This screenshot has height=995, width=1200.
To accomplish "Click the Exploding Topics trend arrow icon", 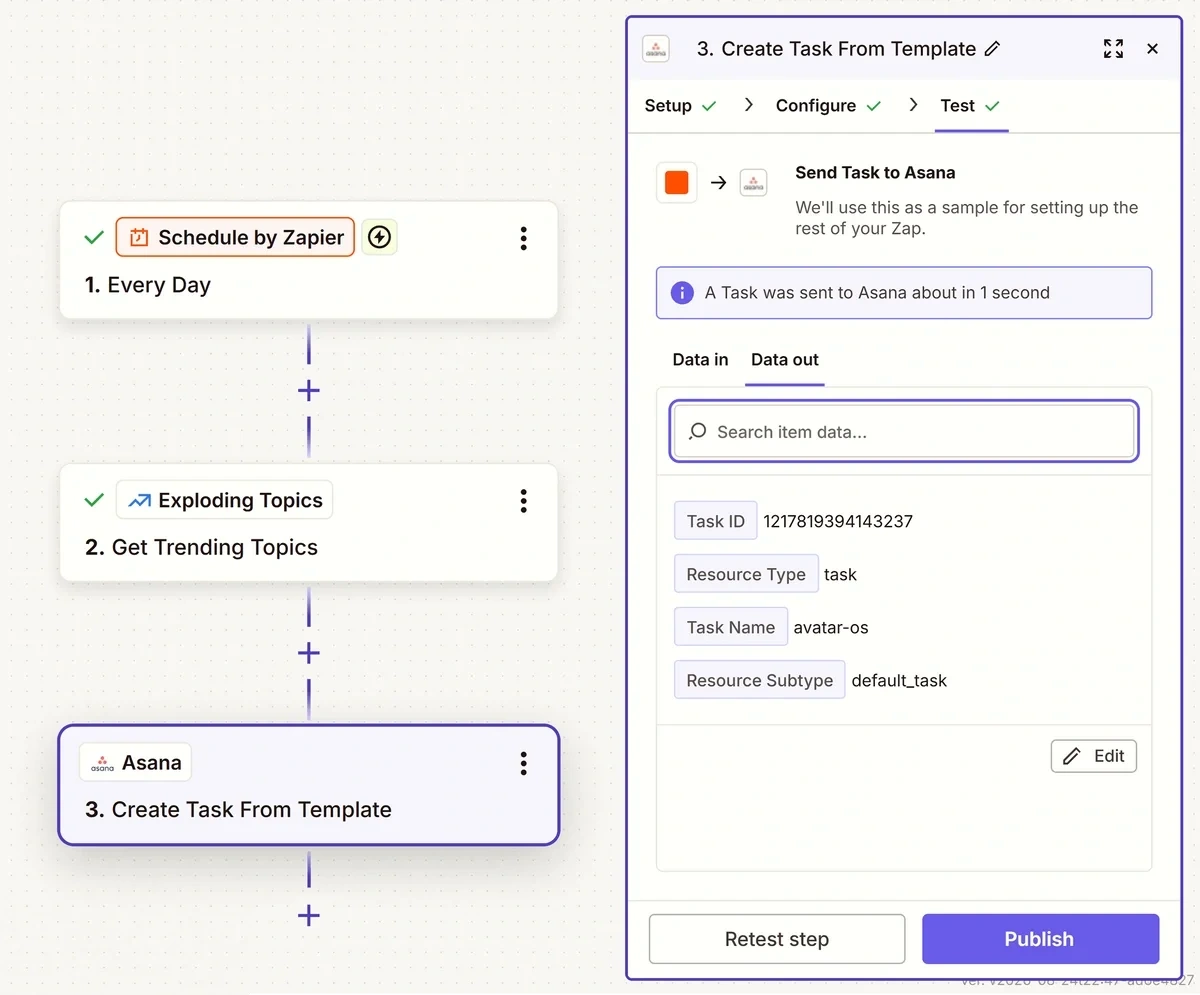I will click(140, 501).
